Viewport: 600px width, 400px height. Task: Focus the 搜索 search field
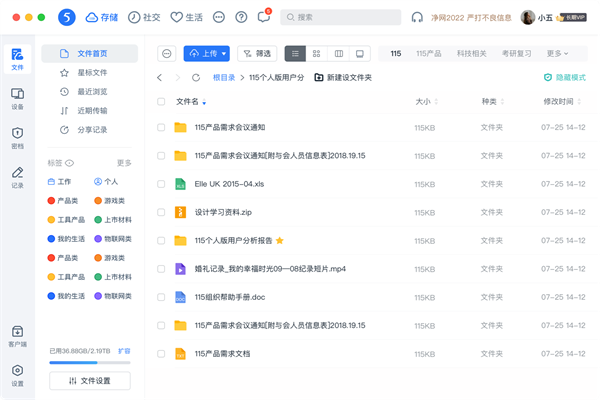341,17
